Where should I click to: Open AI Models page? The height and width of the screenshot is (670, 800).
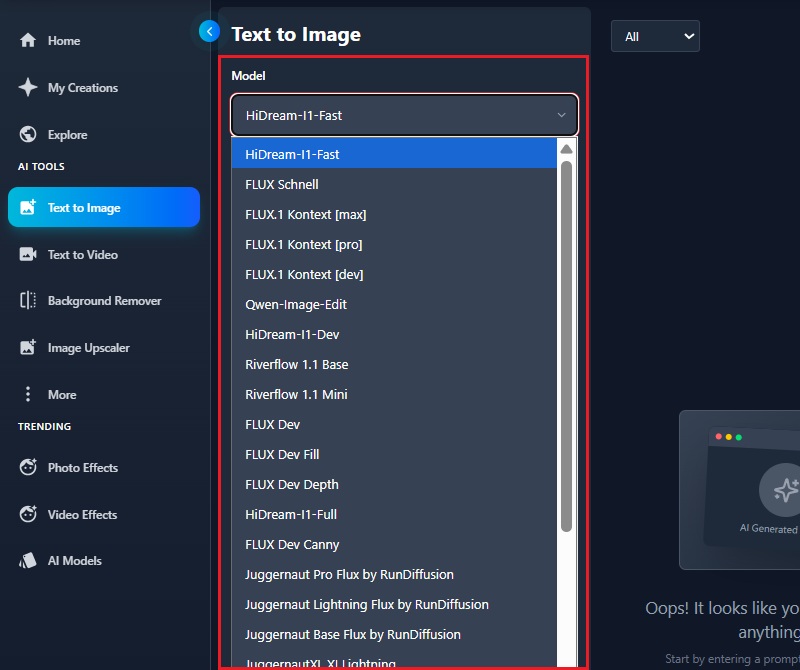pos(74,561)
